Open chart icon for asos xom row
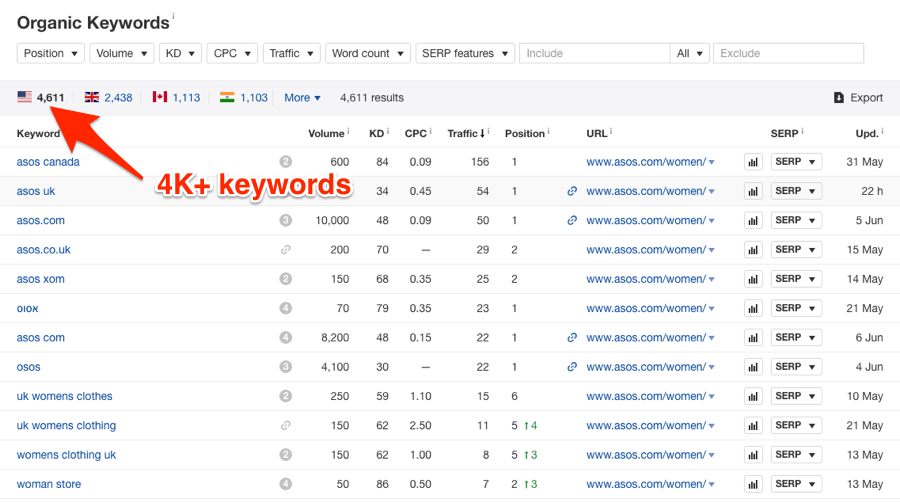 click(753, 279)
